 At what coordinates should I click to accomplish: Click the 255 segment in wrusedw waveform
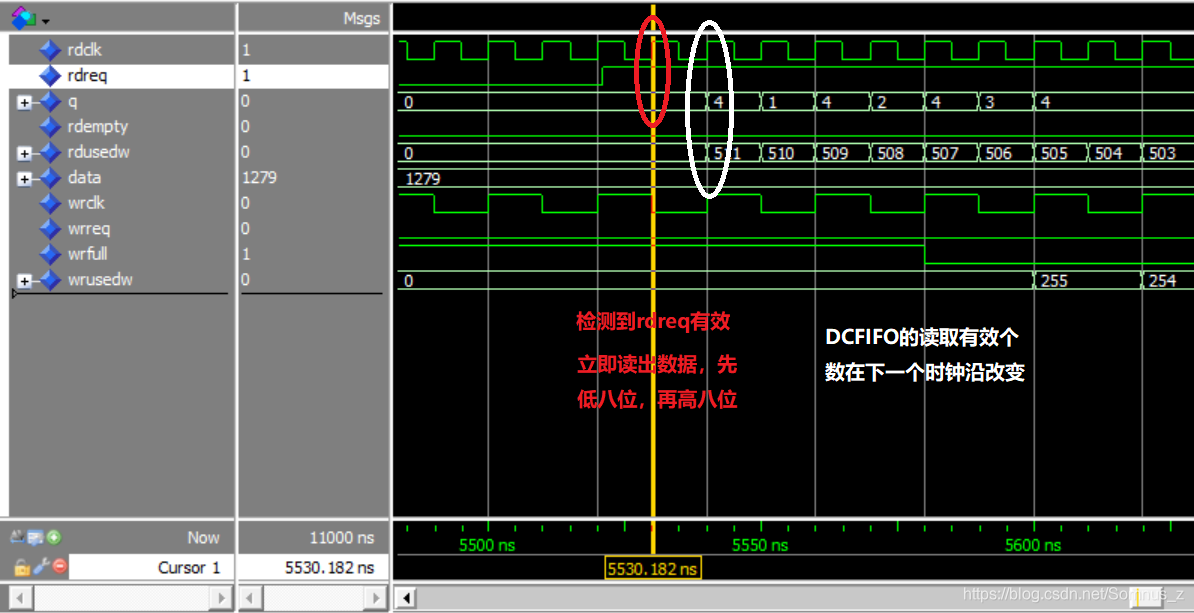[1087, 280]
